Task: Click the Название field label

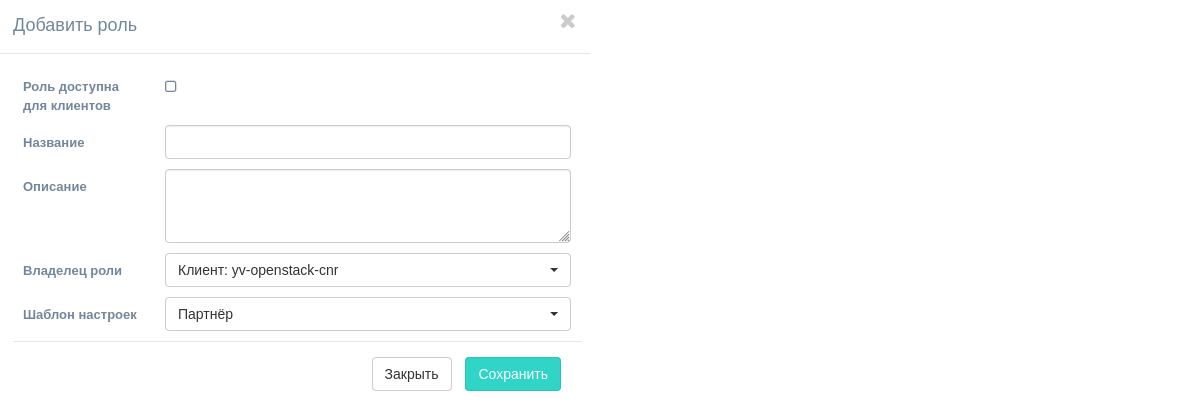Action: point(53,142)
